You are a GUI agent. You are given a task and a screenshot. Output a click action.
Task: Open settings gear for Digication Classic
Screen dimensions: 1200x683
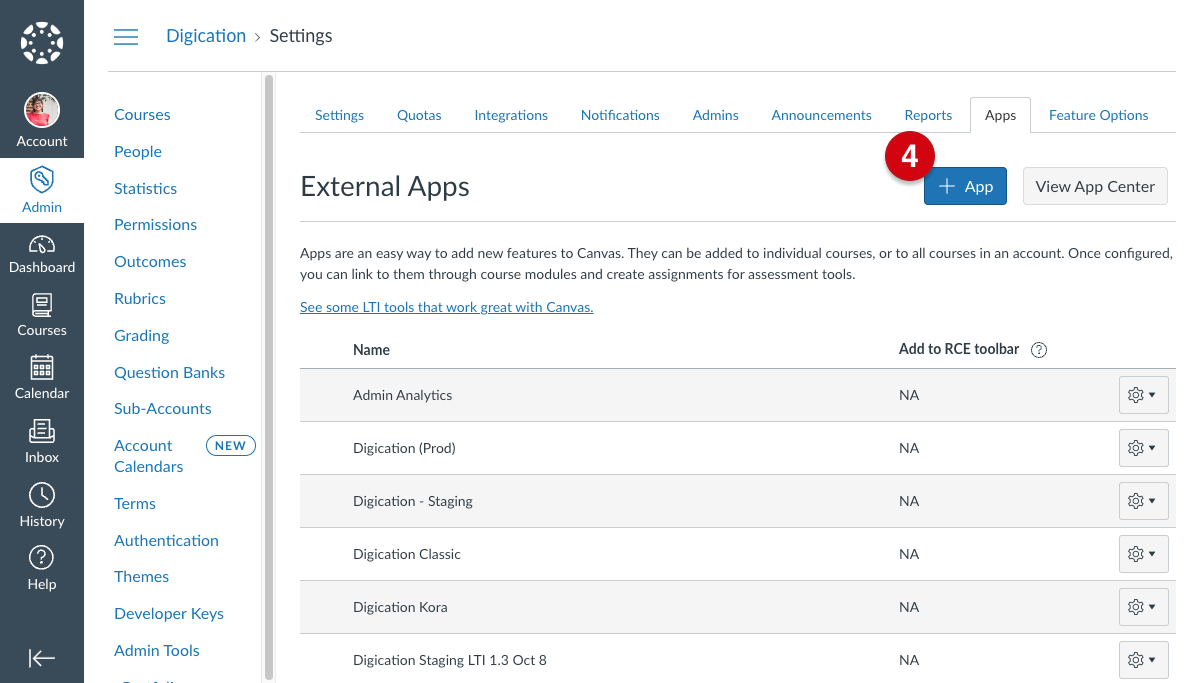click(1143, 554)
